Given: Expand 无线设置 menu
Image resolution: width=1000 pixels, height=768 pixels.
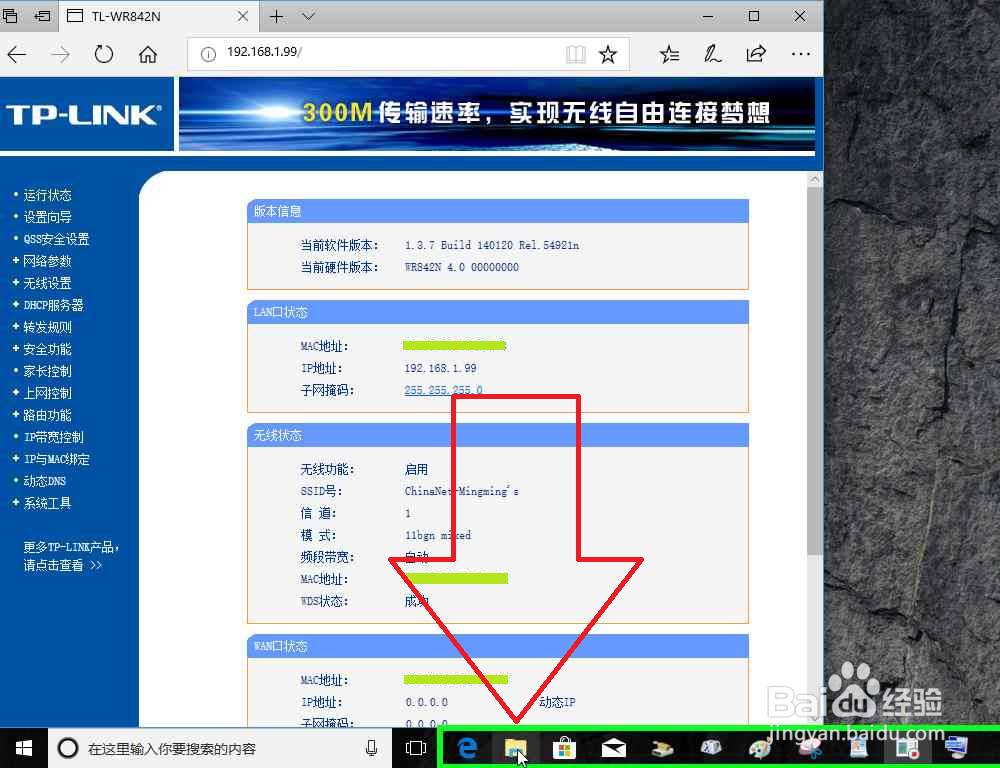Looking at the screenshot, I should coord(47,283).
